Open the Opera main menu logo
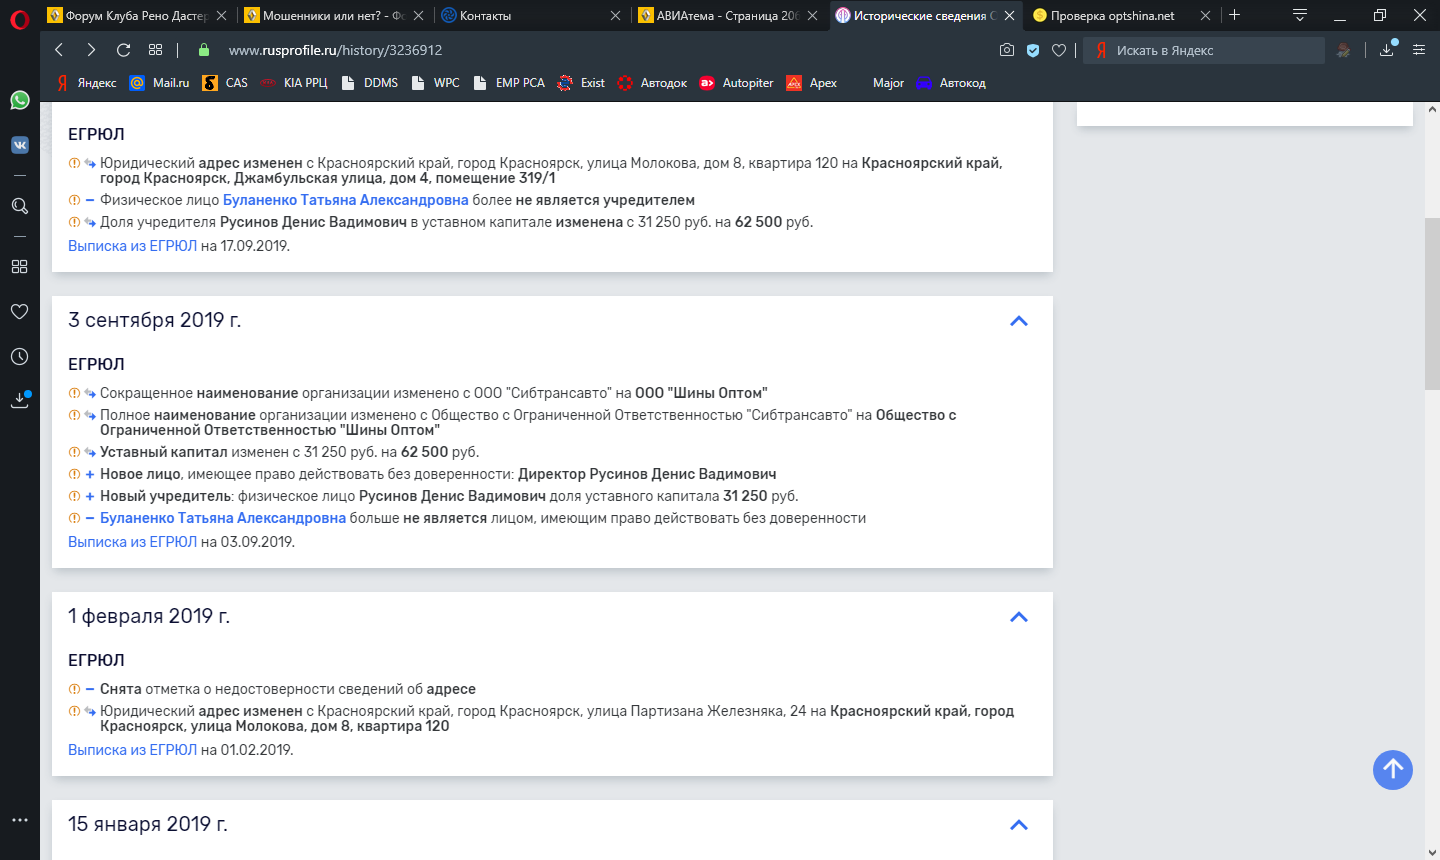The image size is (1440, 860). tap(19, 20)
